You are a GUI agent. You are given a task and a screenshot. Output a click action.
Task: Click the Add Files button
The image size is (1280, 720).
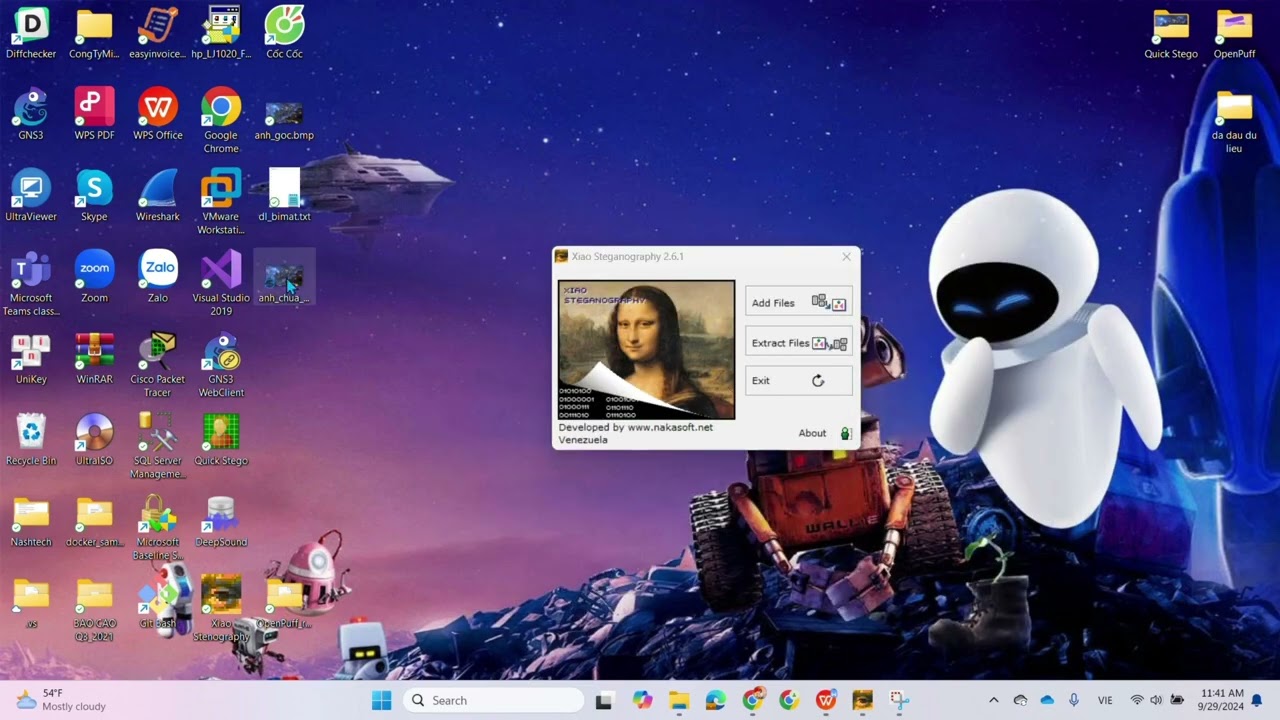pos(798,303)
